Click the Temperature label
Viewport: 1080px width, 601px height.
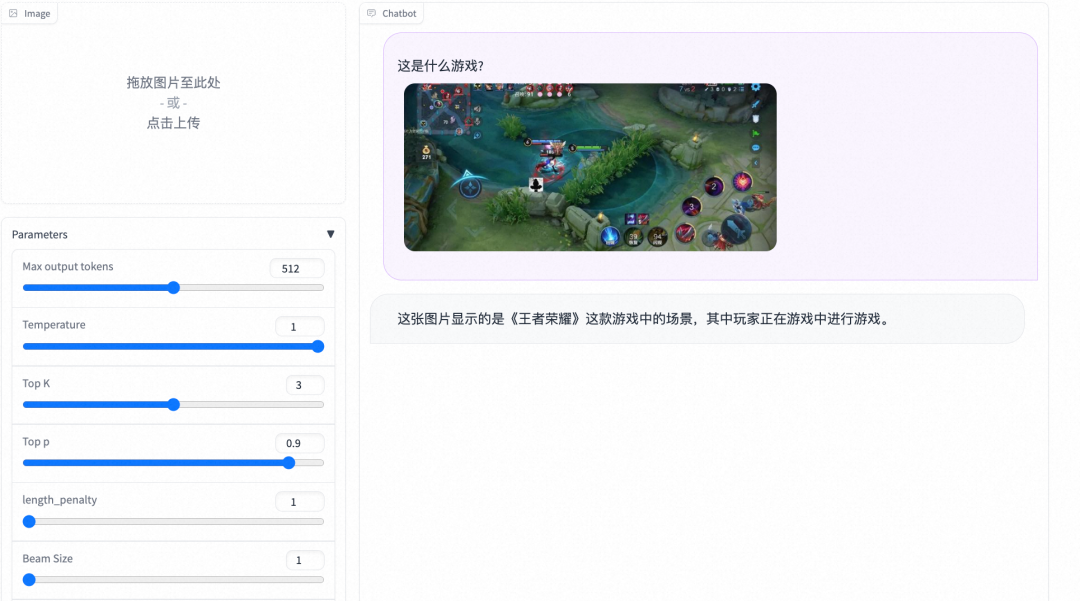coord(54,324)
